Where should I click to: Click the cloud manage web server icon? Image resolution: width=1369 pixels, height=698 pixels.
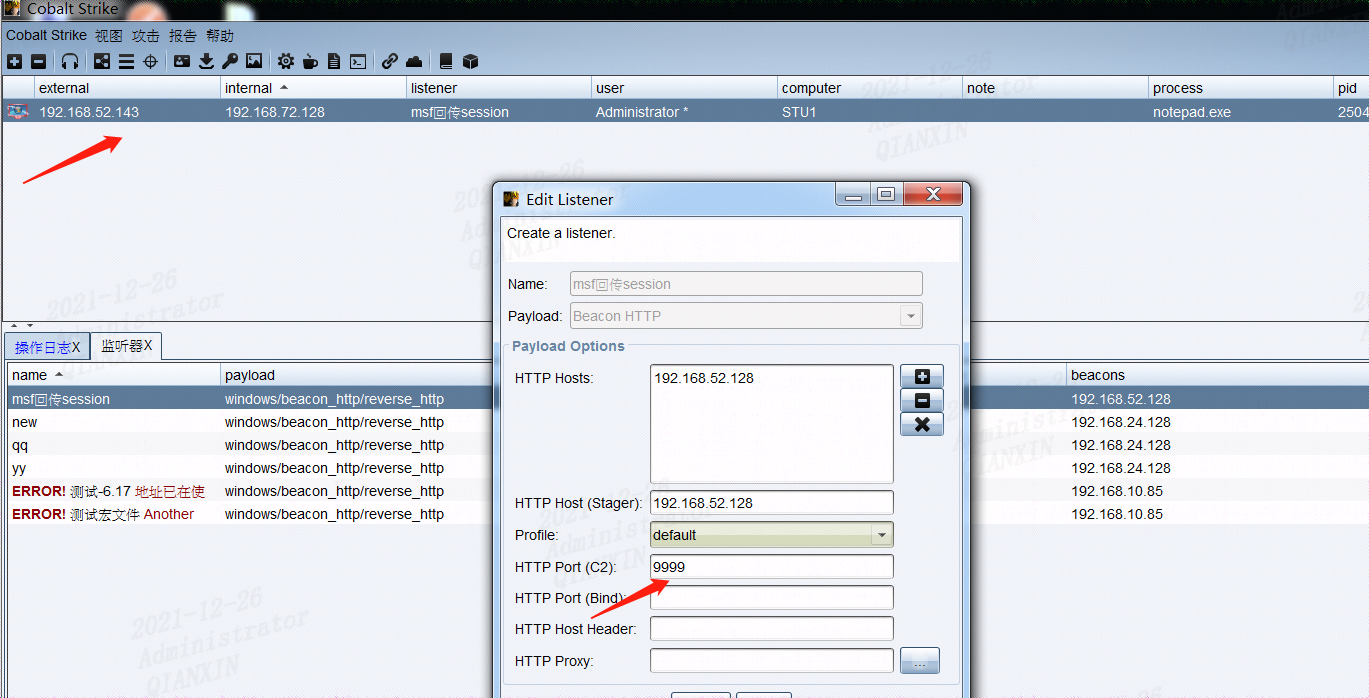(414, 61)
